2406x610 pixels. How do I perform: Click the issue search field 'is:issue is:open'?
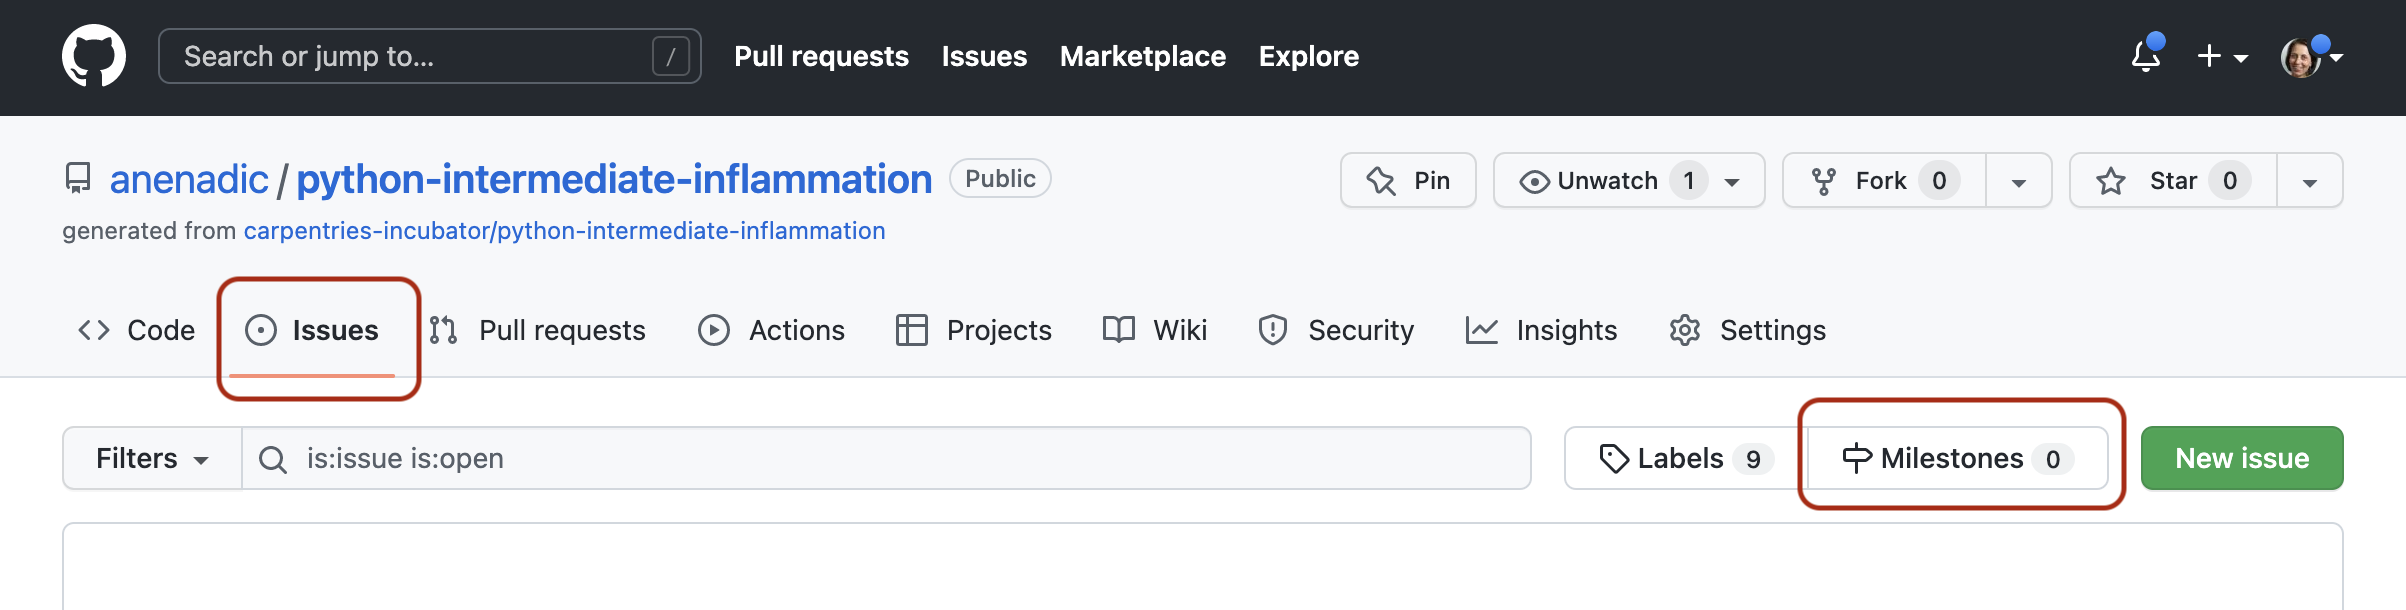[x=886, y=458]
